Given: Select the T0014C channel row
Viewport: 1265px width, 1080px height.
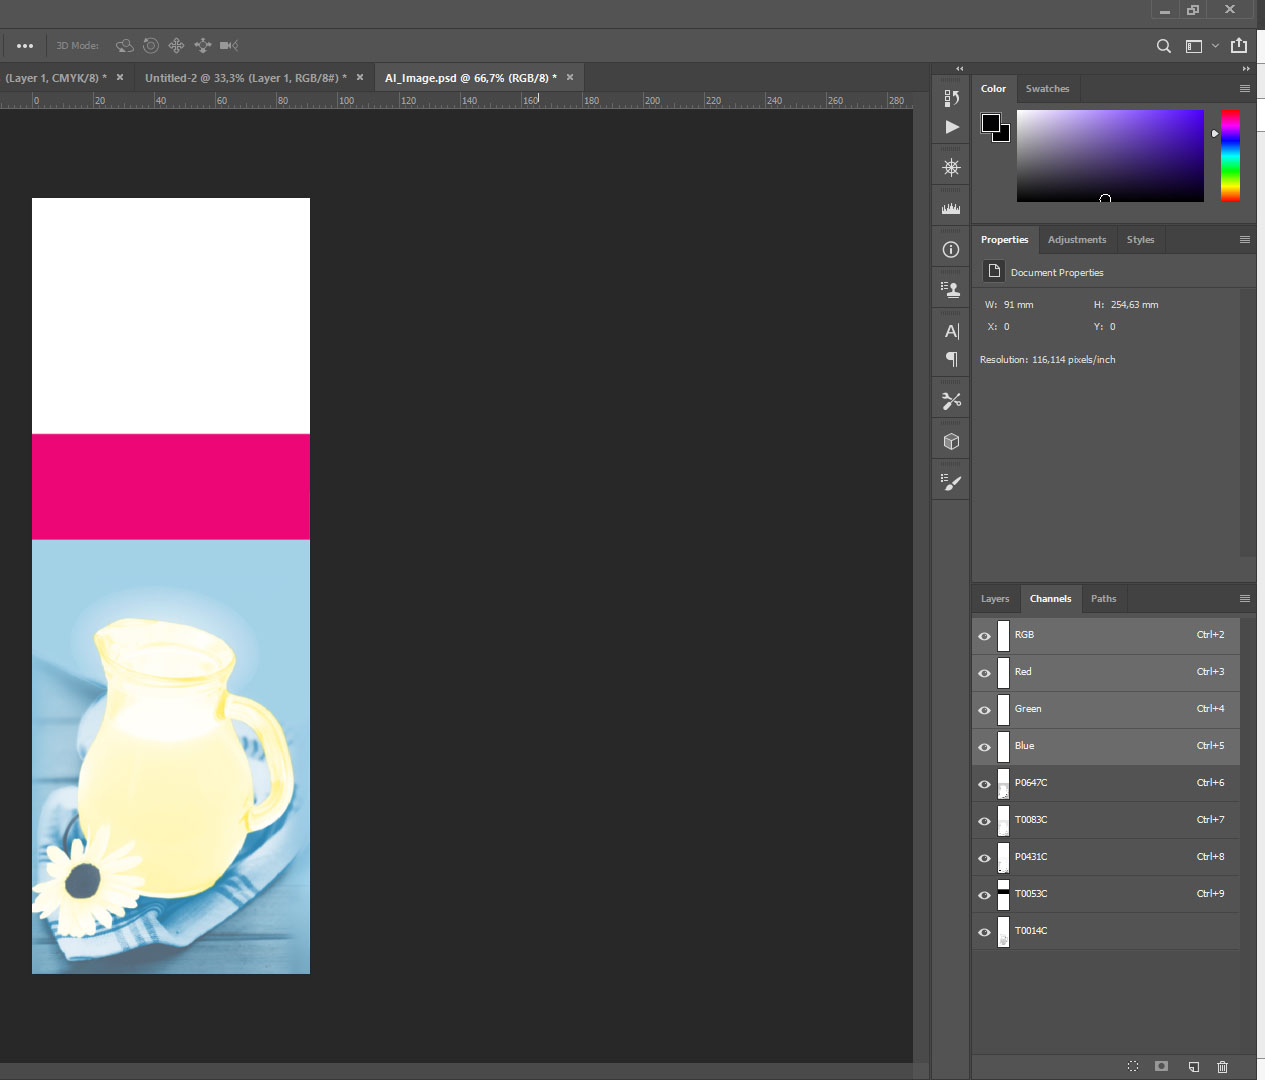Looking at the screenshot, I should click(1100, 931).
